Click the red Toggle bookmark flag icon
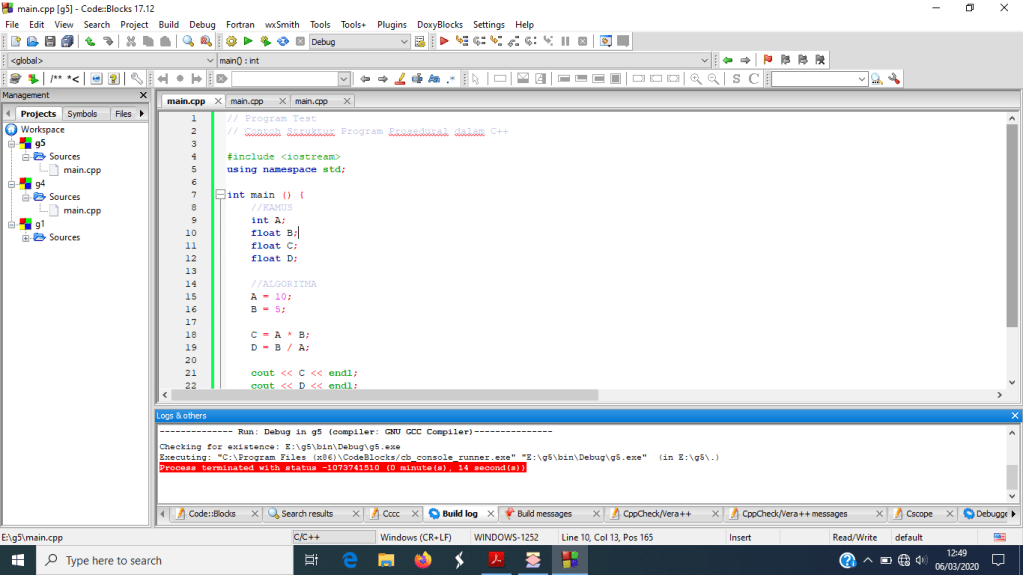Screen dimensions: 1023x575 768,60
